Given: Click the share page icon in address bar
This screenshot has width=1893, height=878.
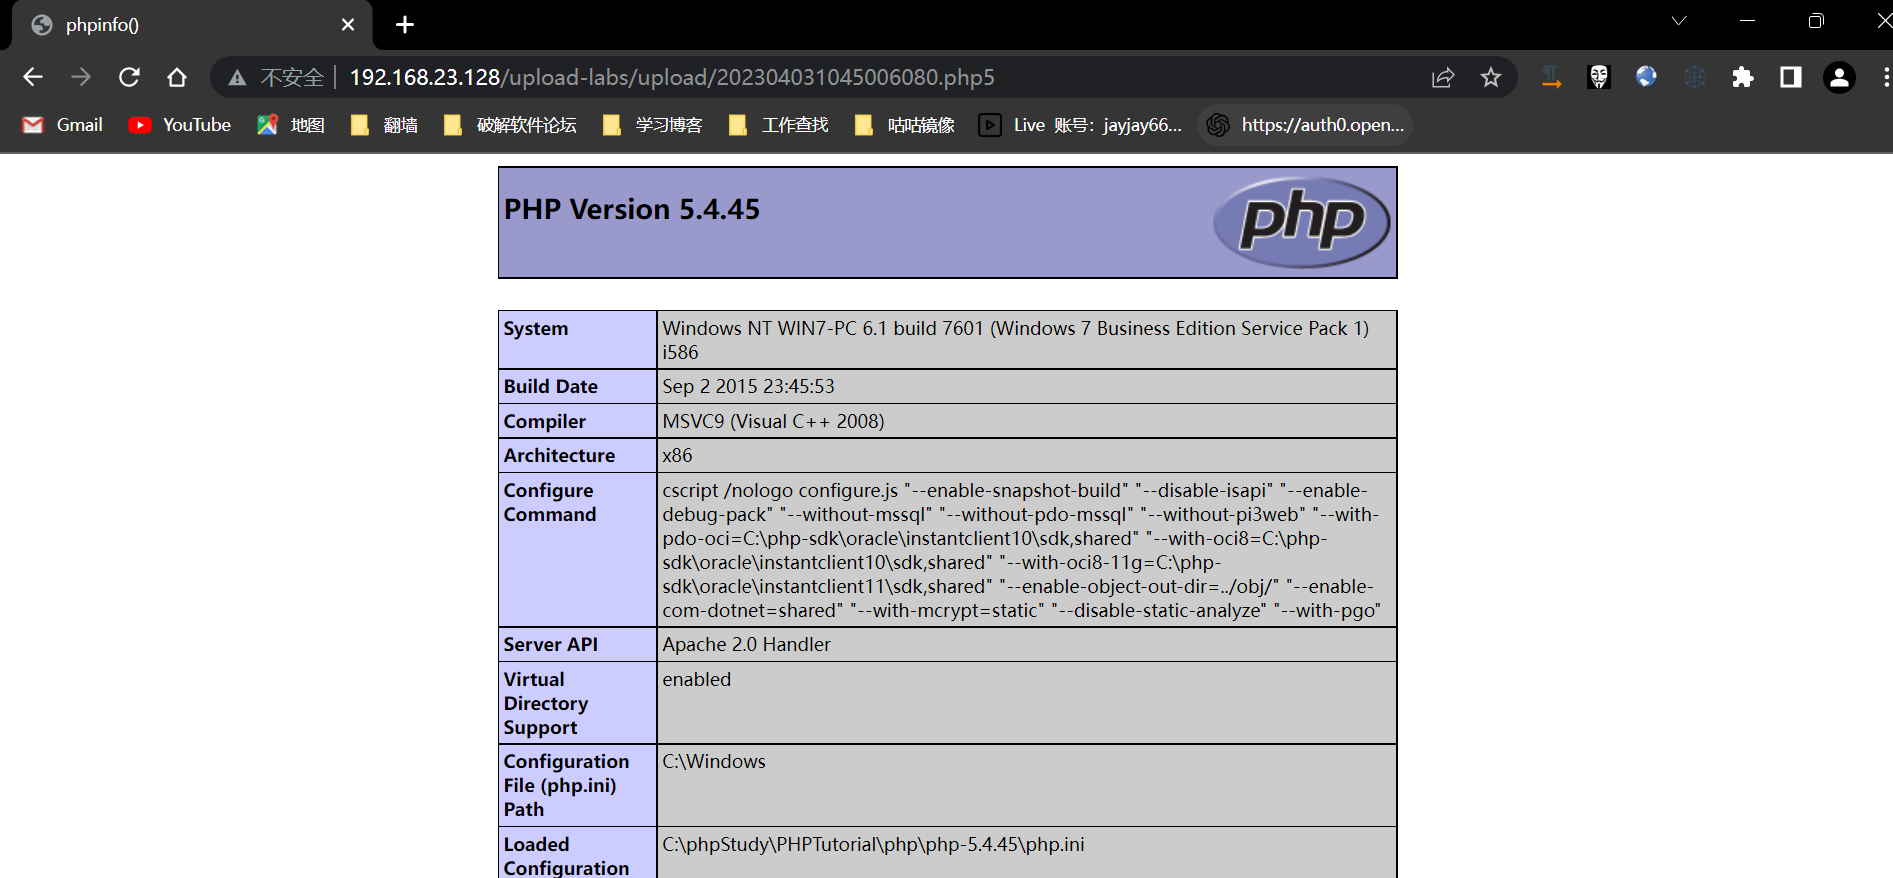Looking at the screenshot, I should click(x=1442, y=77).
